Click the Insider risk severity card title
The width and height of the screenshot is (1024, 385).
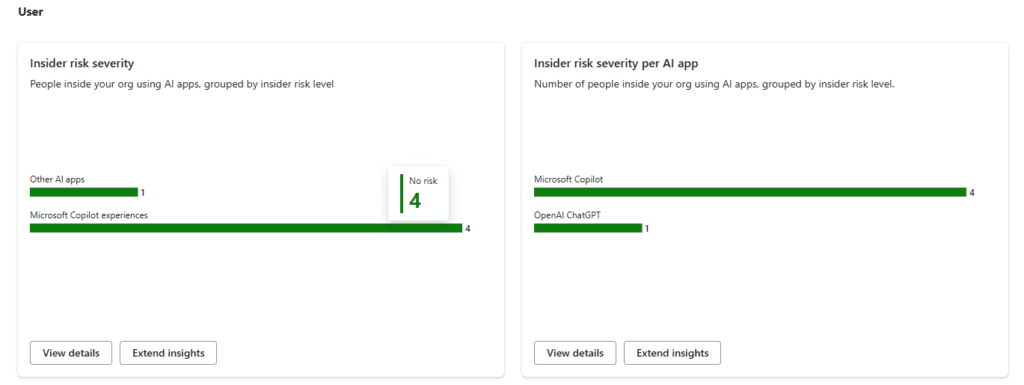click(82, 63)
